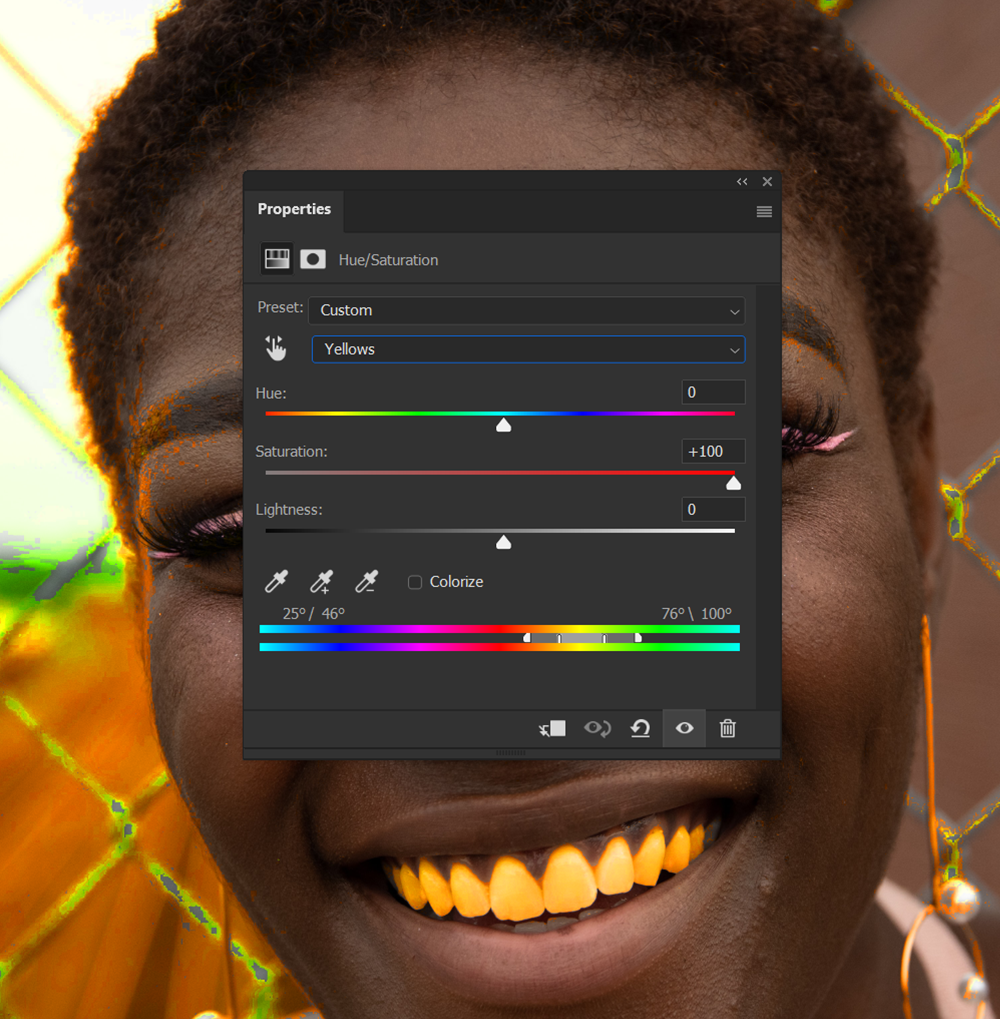This screenshot has height=1019, width=1000.
Task: Click the Hue value field
Action: click(x=713, y=392)
